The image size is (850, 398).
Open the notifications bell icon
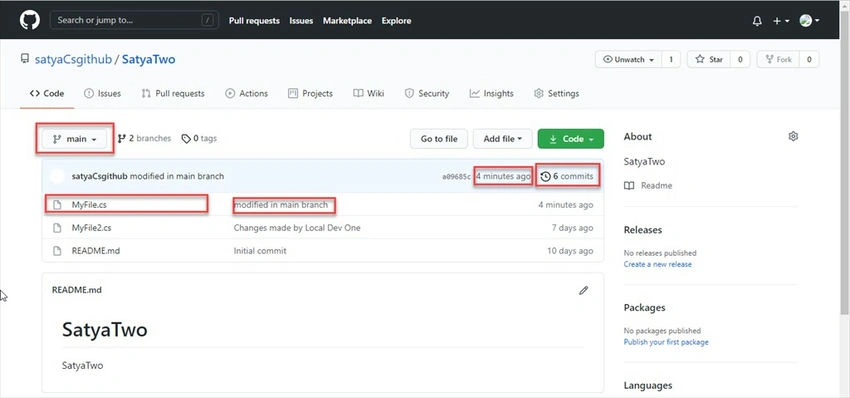757,21
